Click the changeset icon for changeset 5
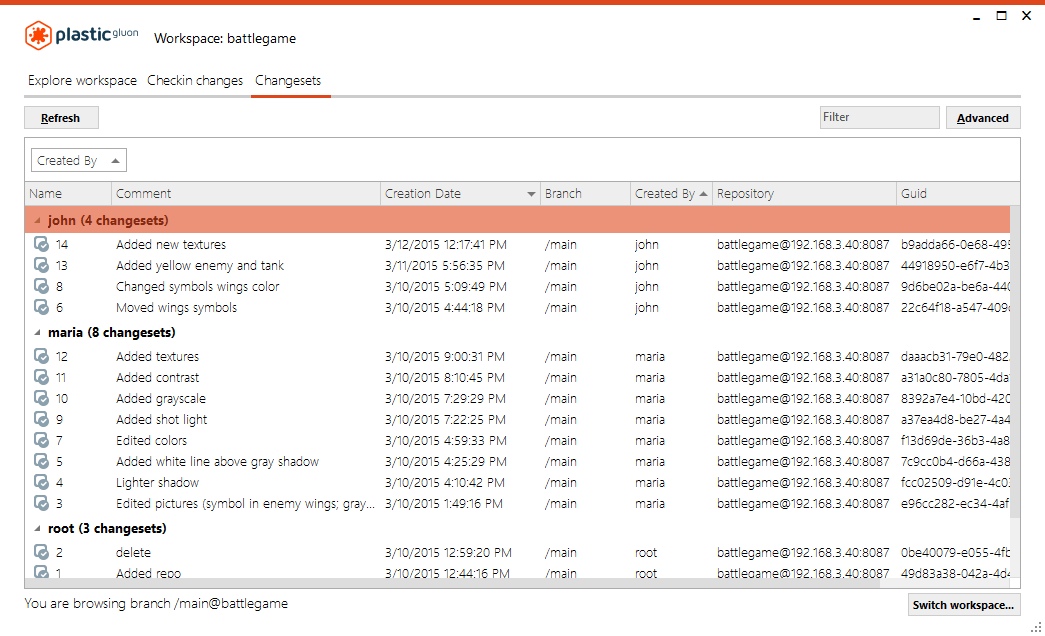 (41, 461)
